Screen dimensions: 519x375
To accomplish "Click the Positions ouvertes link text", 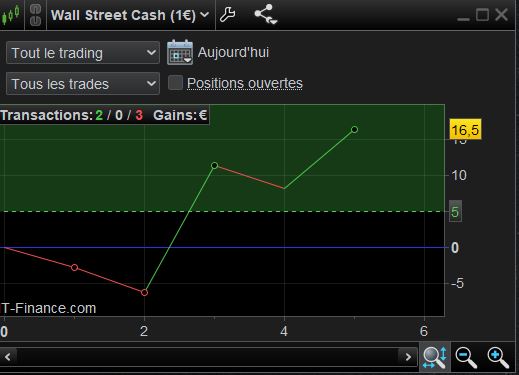I will pos(245,83).
